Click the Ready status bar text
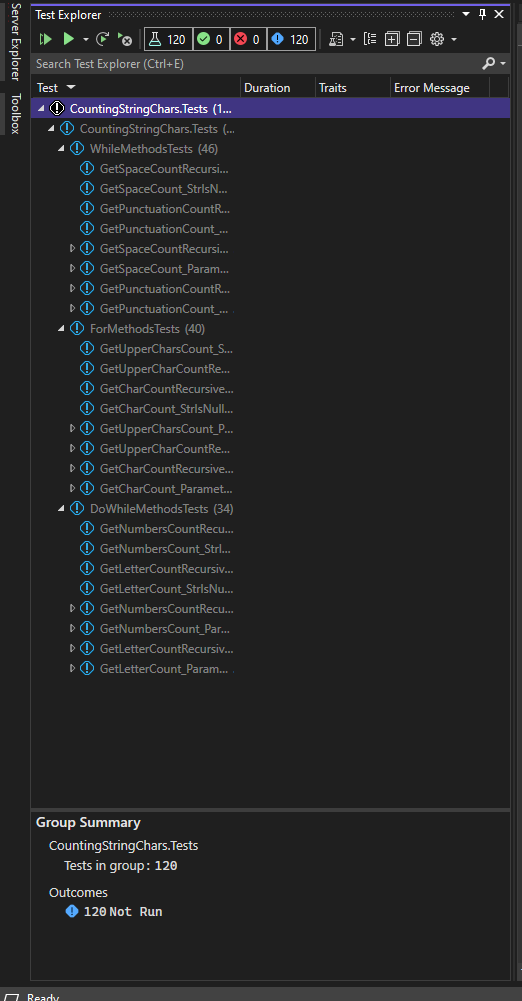Screen dimensions: 522x1001 (43, 997)
